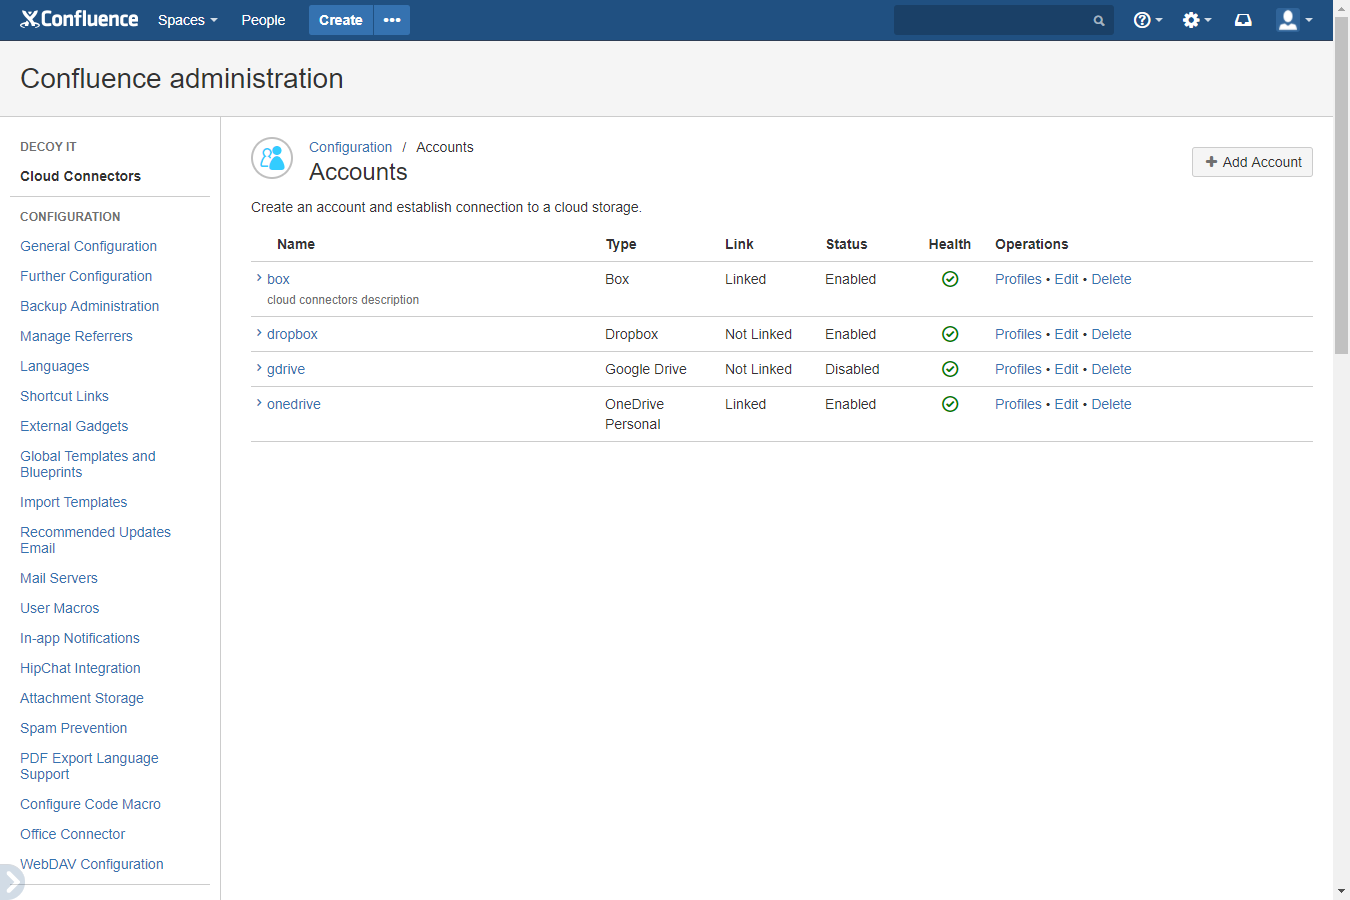Go to Configuration breadcrumb link

[350, 147]
